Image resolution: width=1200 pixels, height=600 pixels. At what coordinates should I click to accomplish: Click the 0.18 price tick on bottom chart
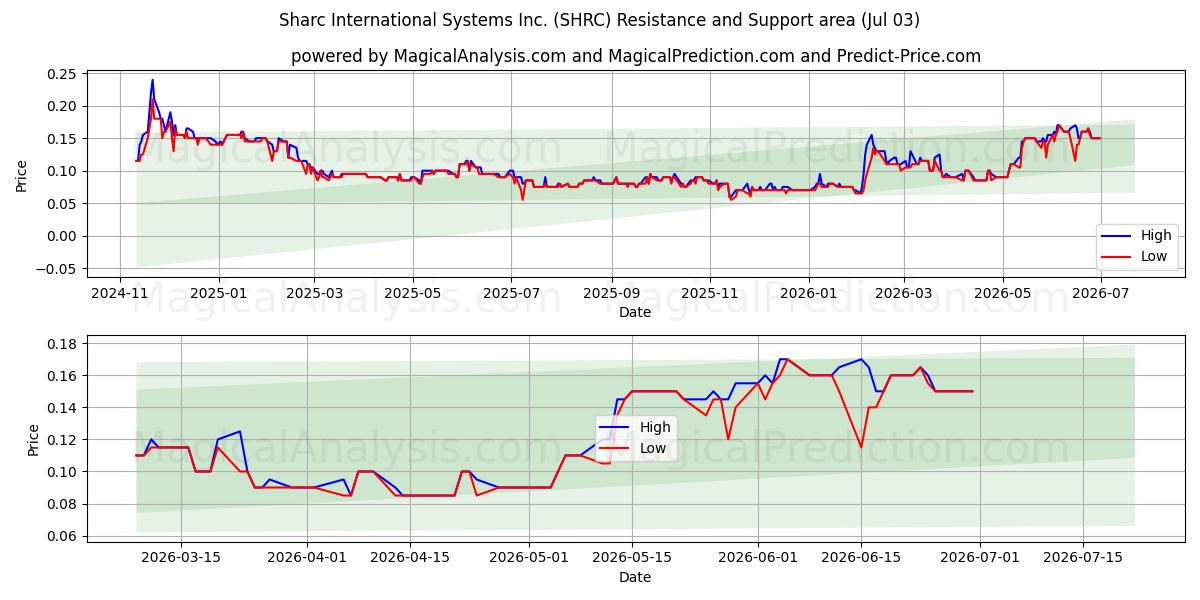click(x=62, y=344)
